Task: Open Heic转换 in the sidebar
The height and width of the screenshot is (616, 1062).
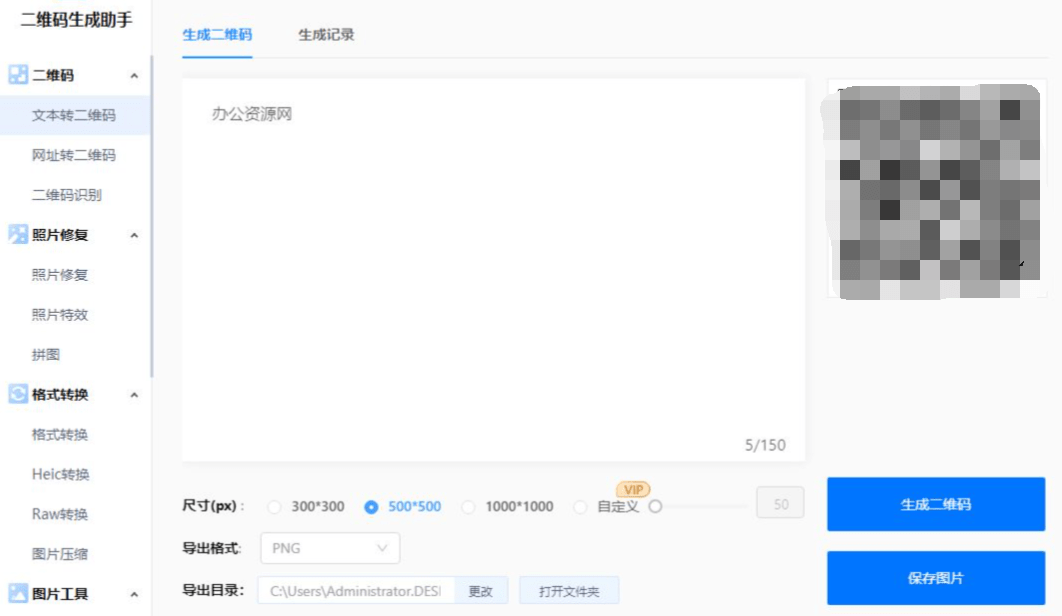Action: pyautogui.click(x=75, y=474)
